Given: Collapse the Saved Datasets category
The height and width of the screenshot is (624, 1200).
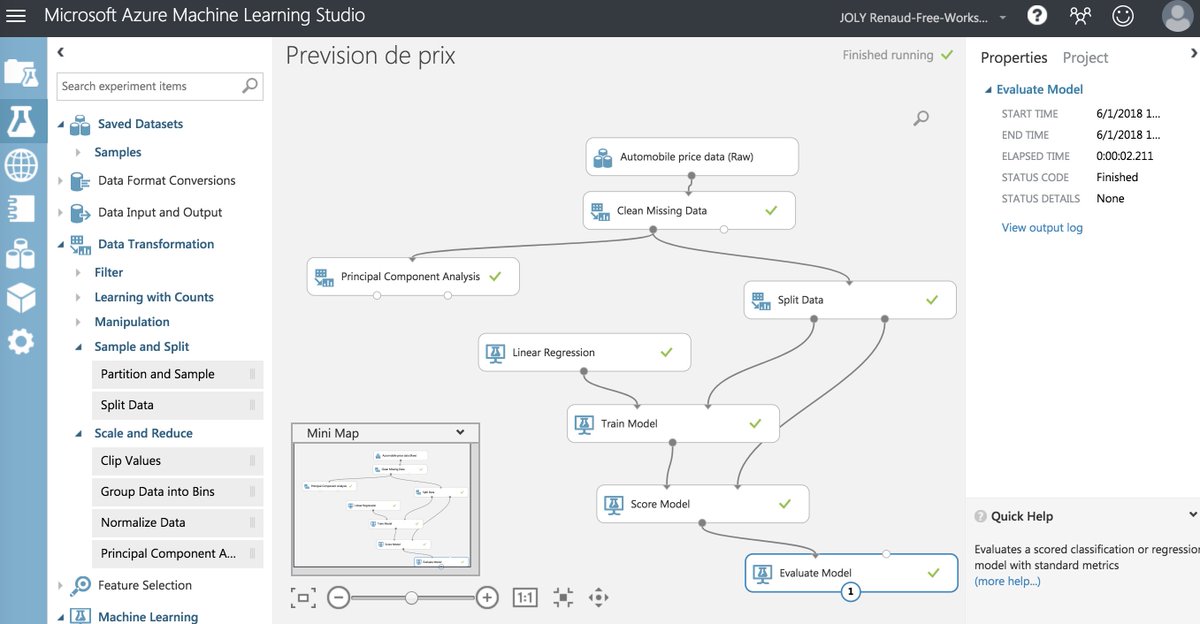Looking at the screenshot, I should [x=60, y=124].
